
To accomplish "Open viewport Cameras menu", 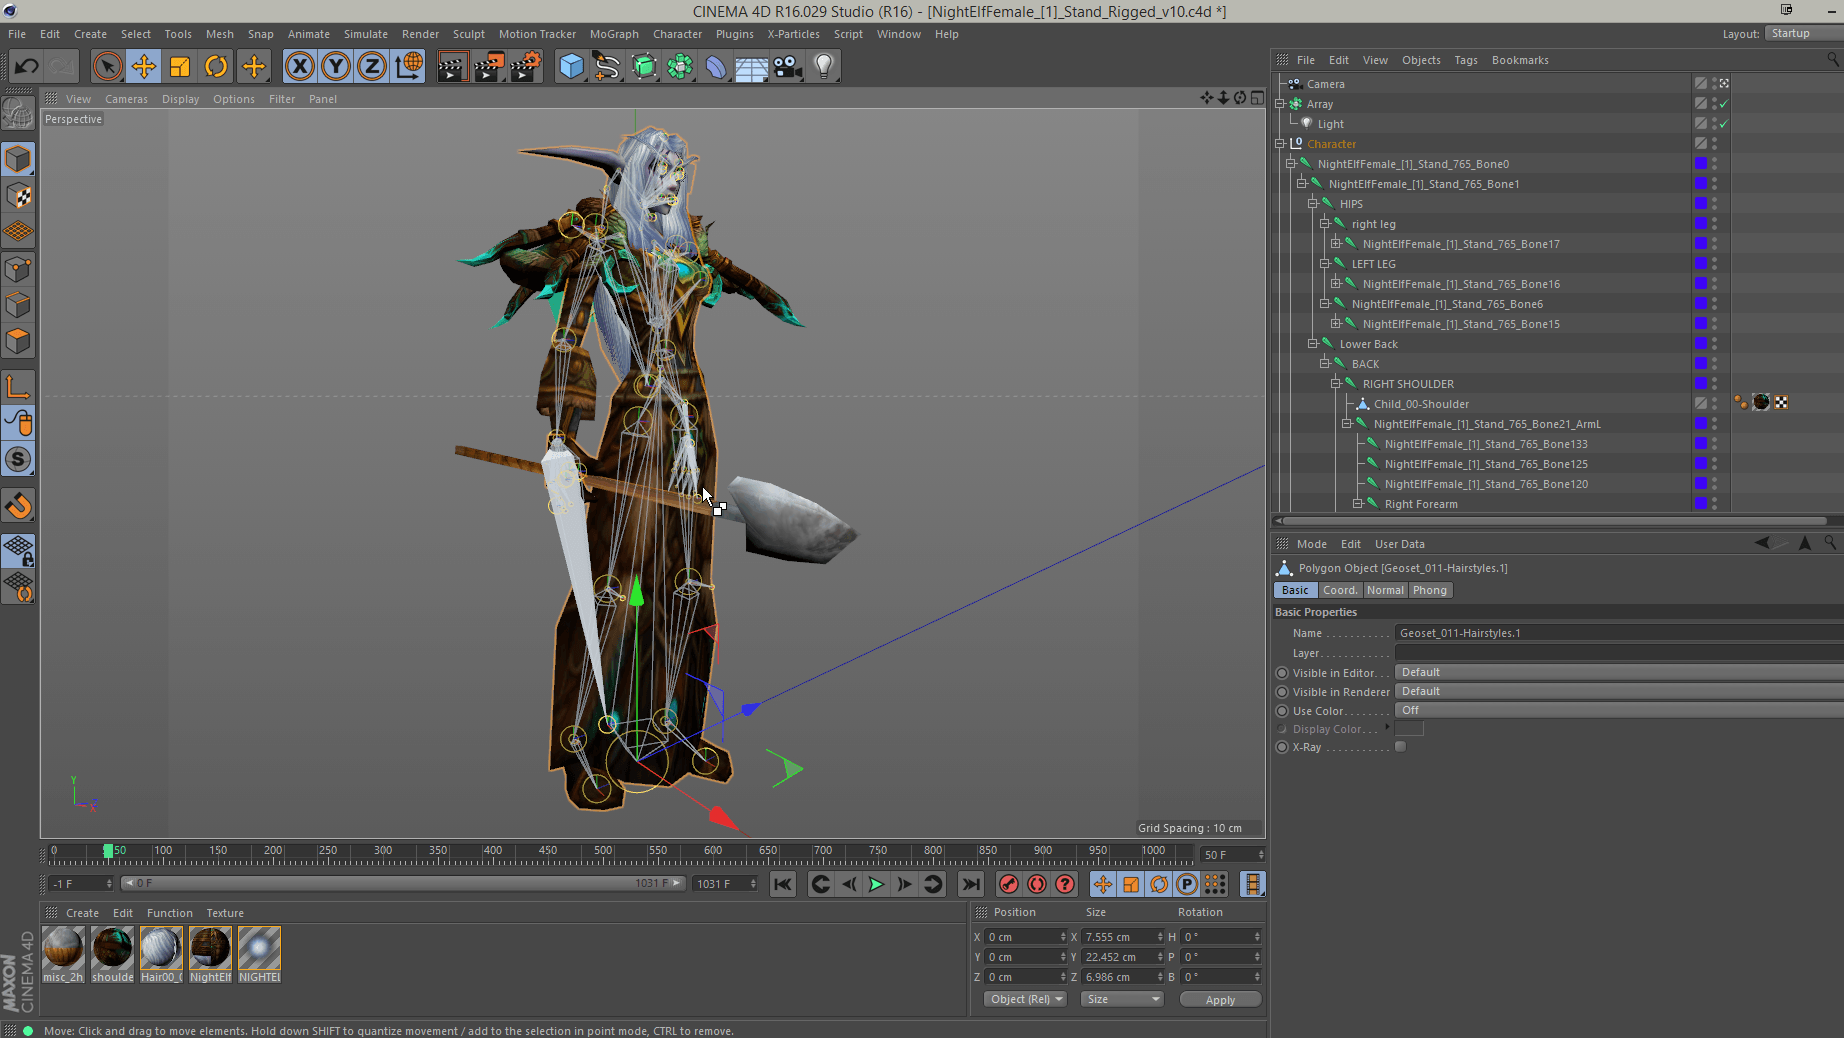I will [126, 99].
